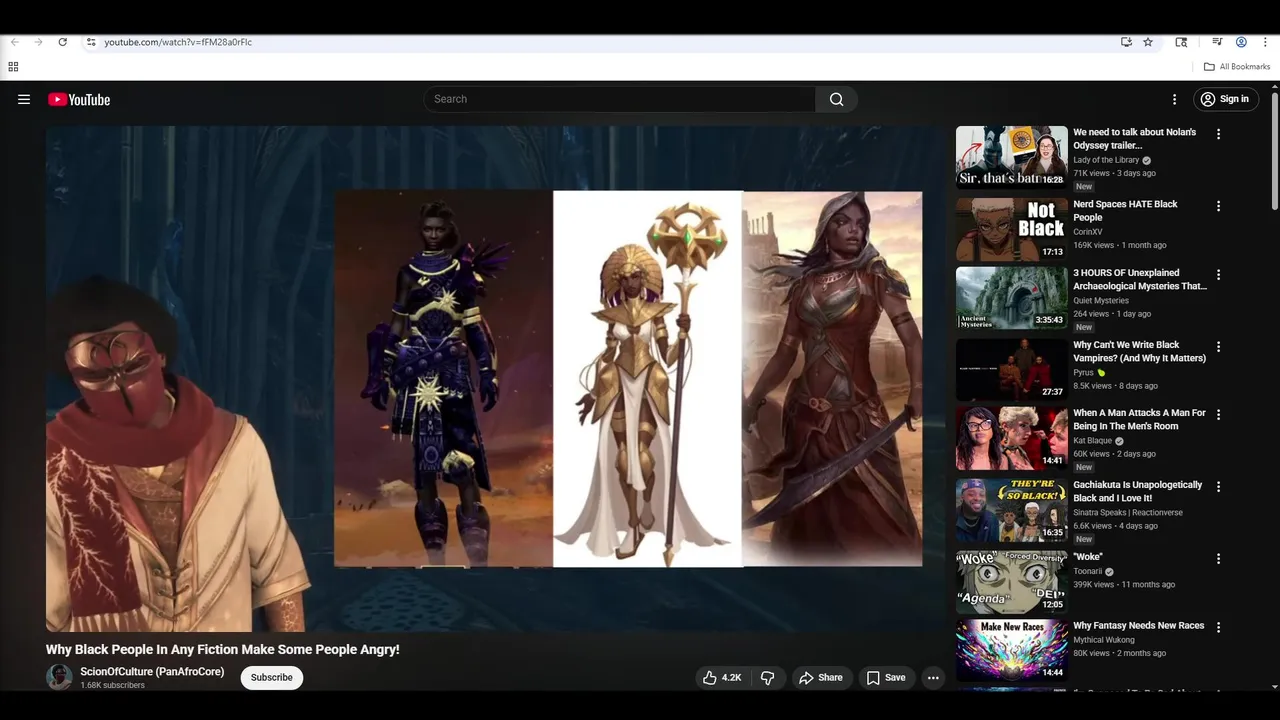Open Mythical Wukong channel name
Viewport: 1280px width, 720px height.
(x=1104, y=640)
